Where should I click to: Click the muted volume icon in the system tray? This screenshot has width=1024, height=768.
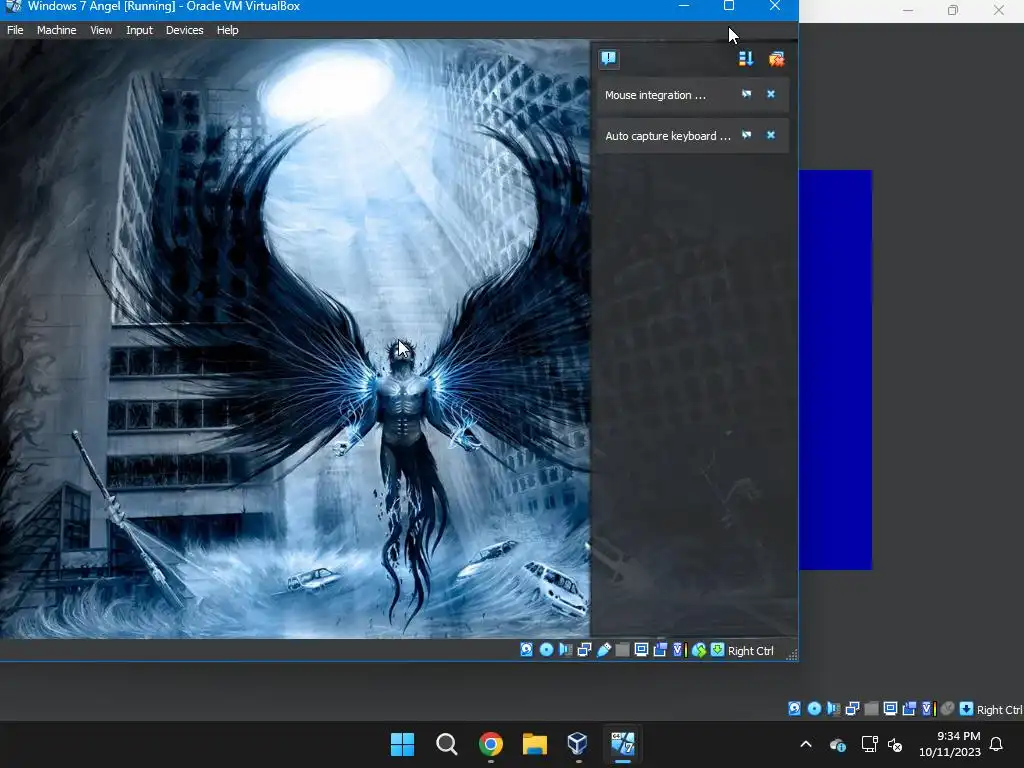click(x=895, y=744)
